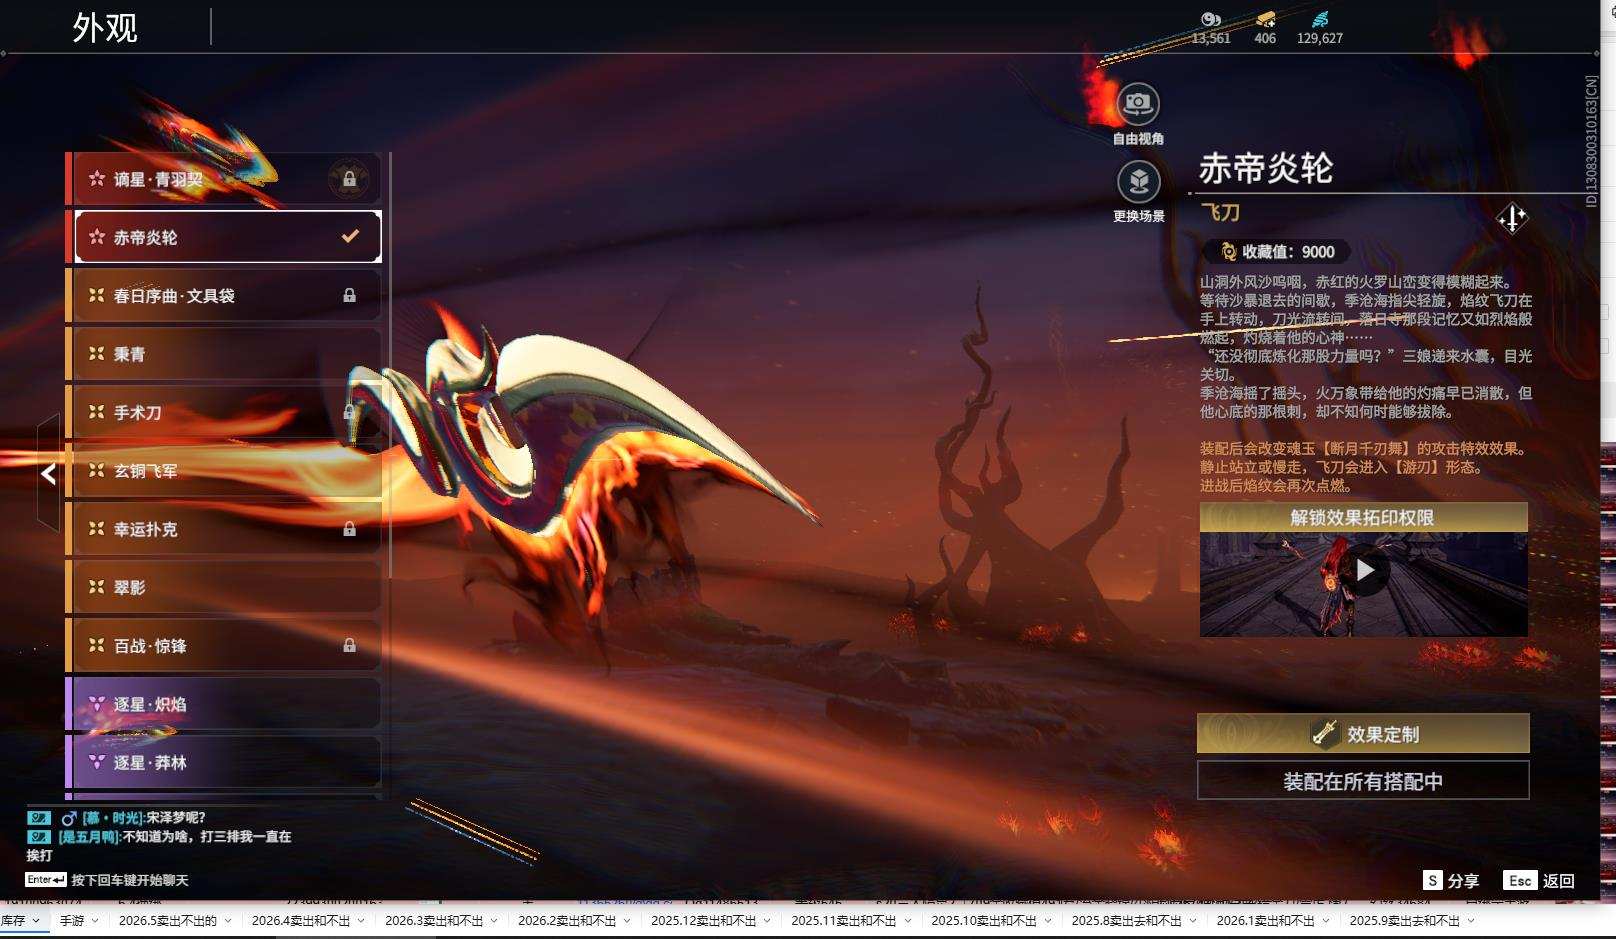Open dropdown arrow on 2025.10卖出和不出 tab
This screenshot has height=939, width=1616.
1047,921
